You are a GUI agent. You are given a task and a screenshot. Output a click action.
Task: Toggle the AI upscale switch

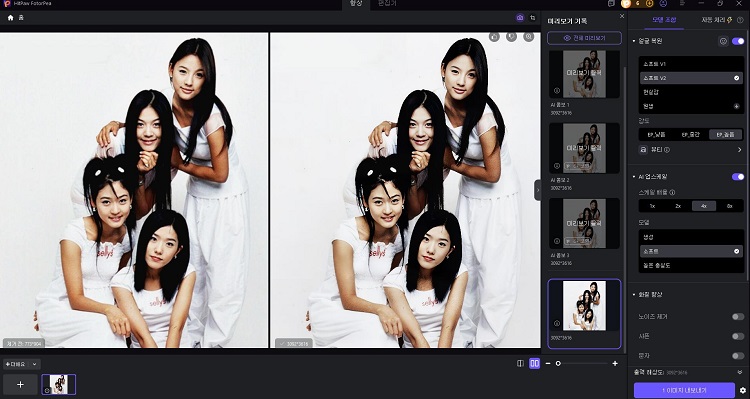pos(738,177)
